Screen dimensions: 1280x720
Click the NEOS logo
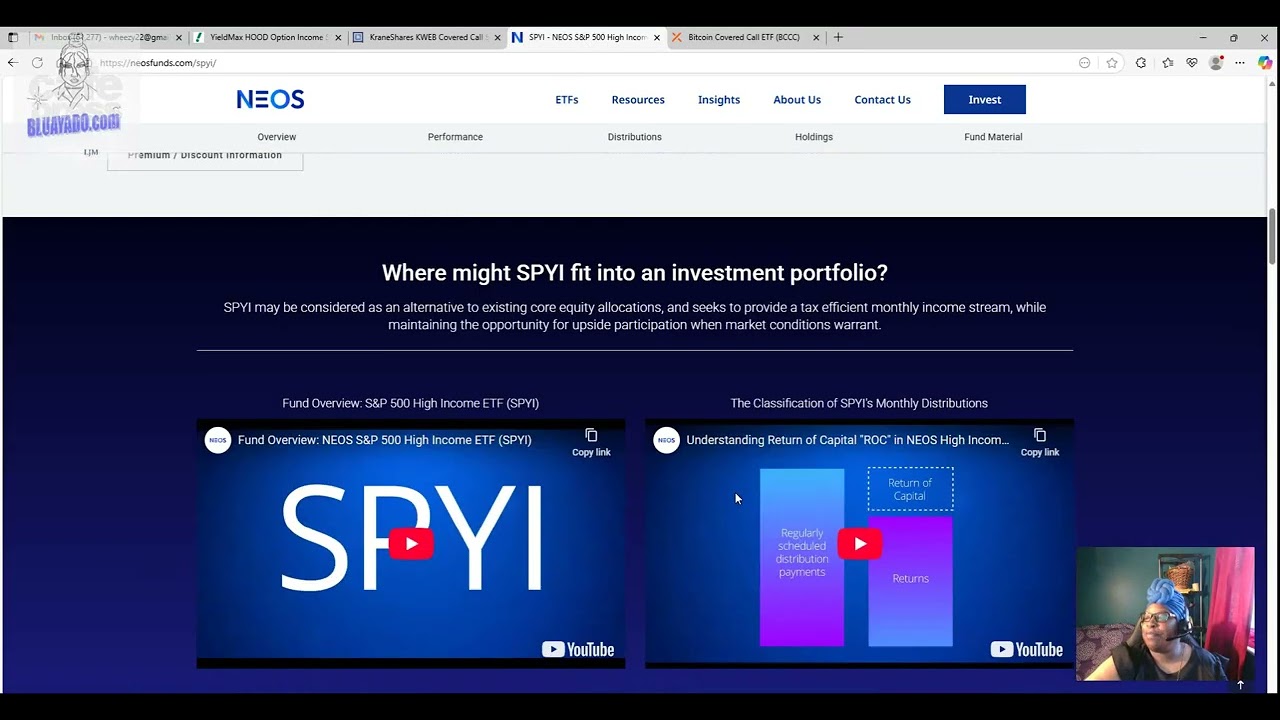coord(270,99)
